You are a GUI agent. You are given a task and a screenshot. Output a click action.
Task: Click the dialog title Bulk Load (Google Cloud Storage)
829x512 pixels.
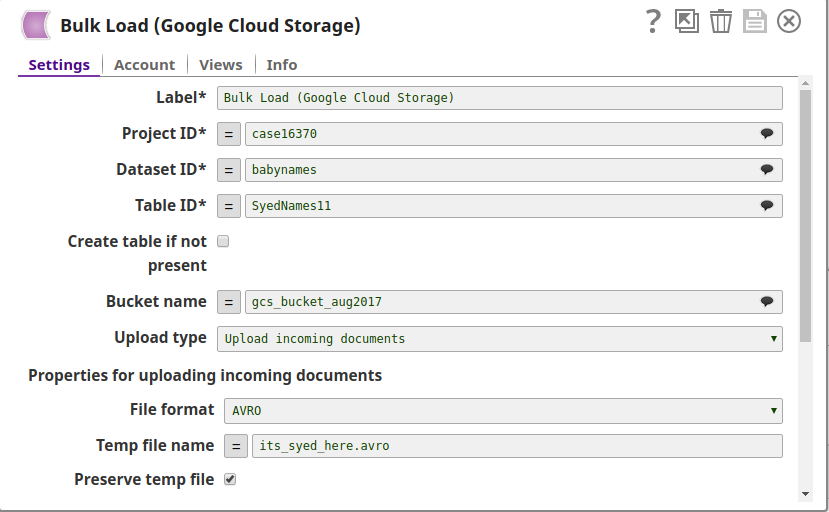pyautogui.click(x=210, y=26)
